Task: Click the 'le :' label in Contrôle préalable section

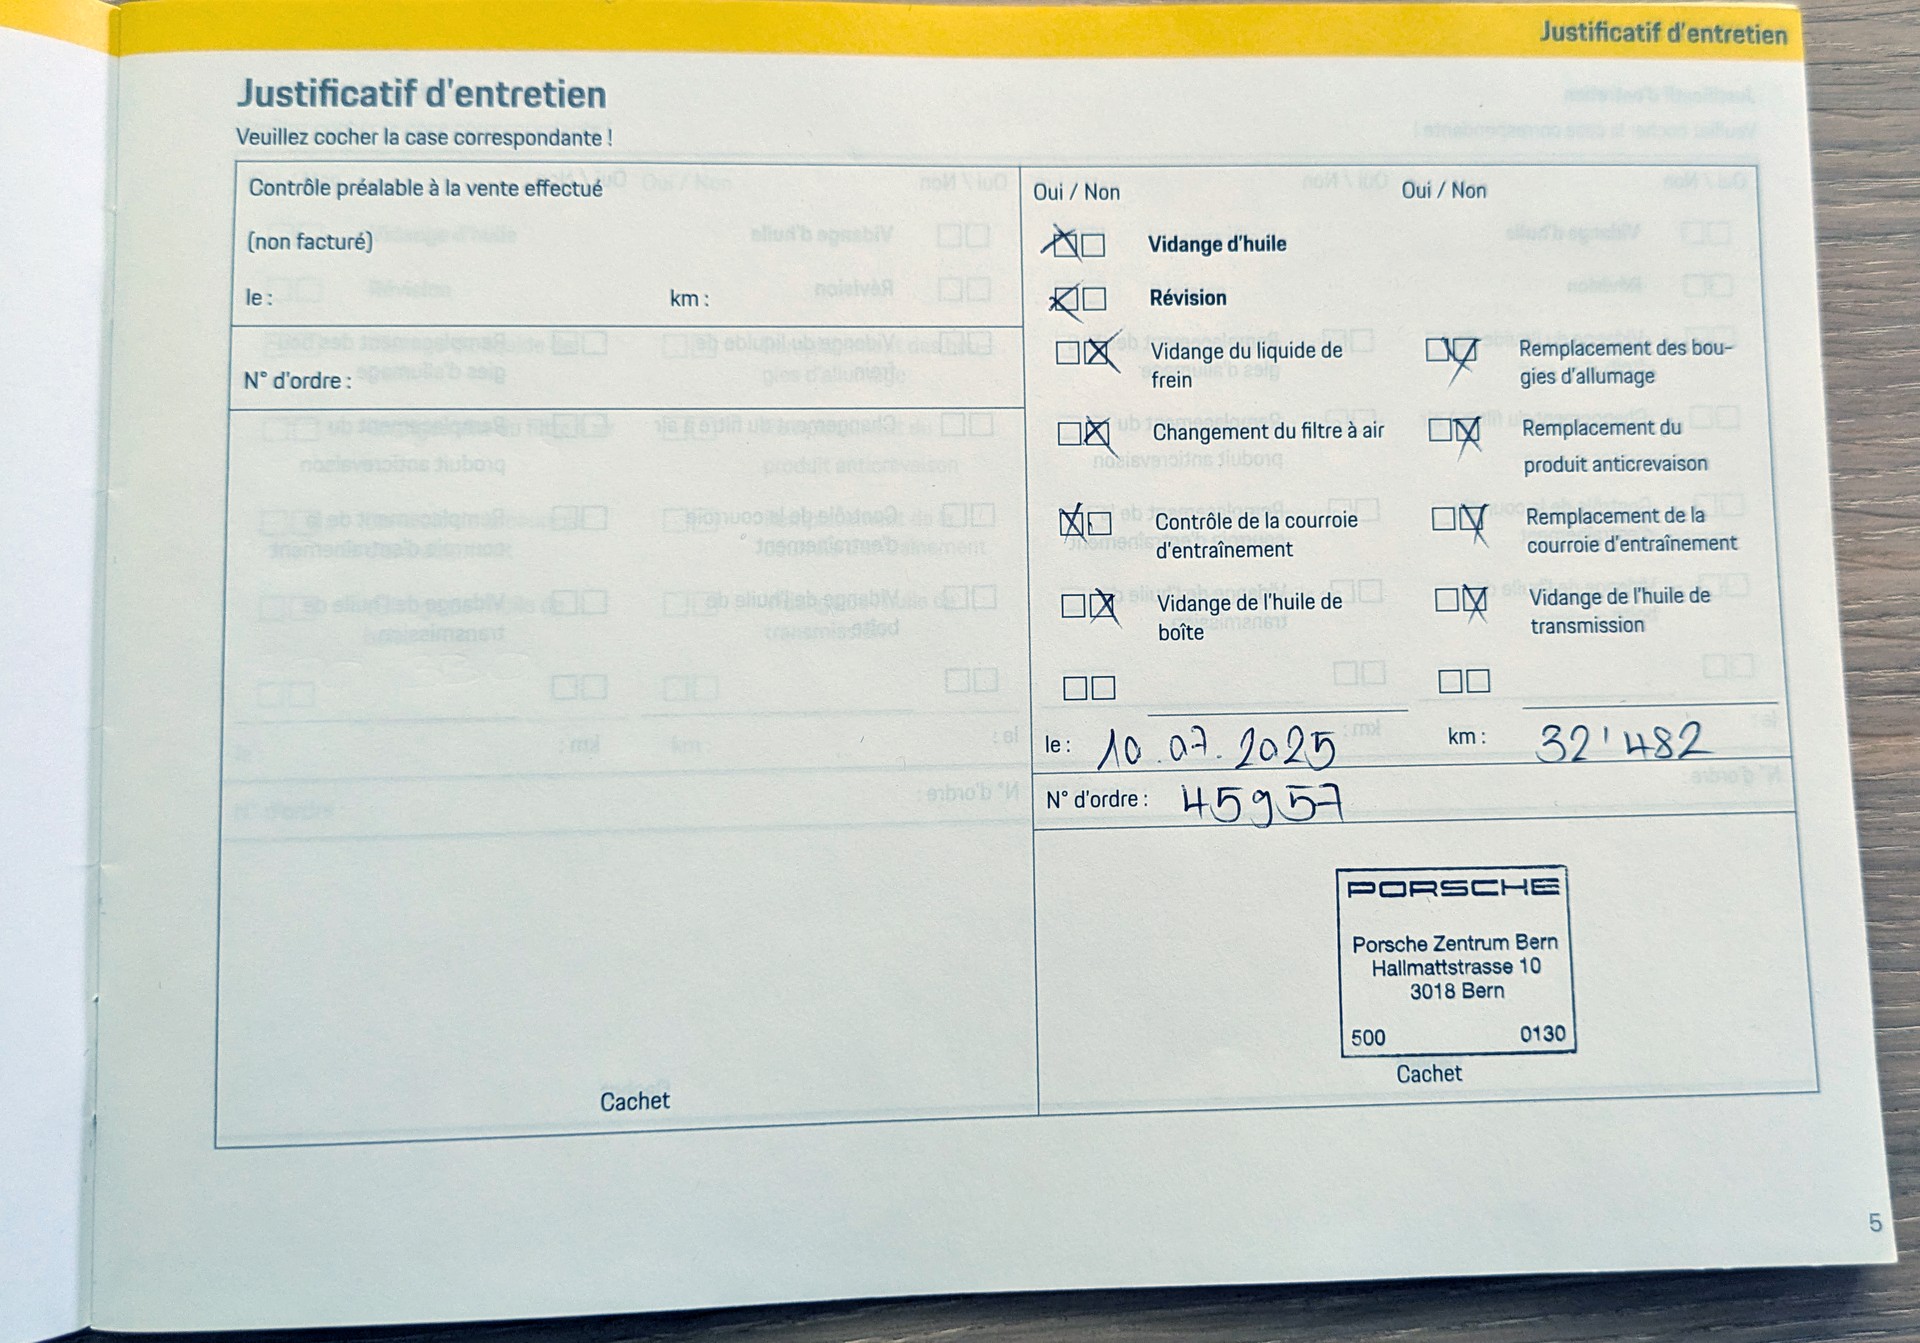Action: click(259, 298)
